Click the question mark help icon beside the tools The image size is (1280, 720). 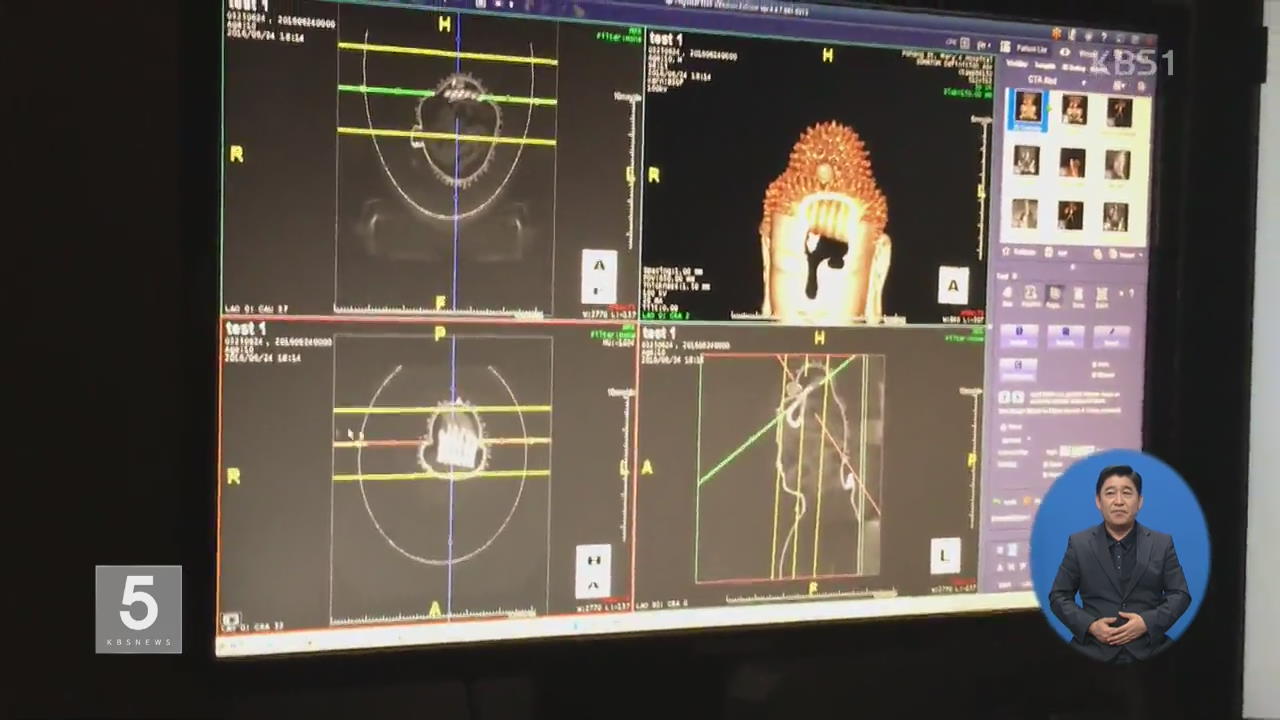(1131, 292)
